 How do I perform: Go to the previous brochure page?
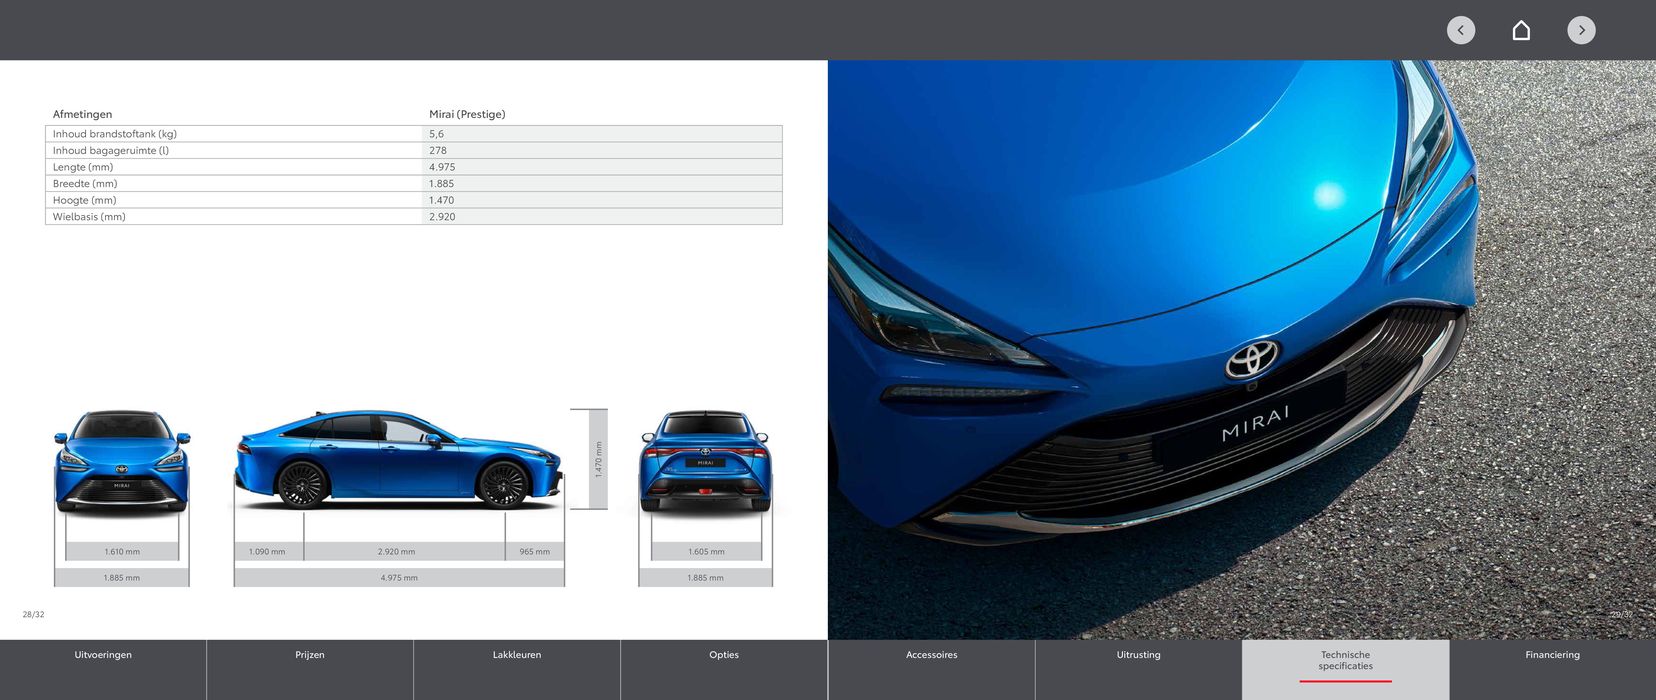1460,30
